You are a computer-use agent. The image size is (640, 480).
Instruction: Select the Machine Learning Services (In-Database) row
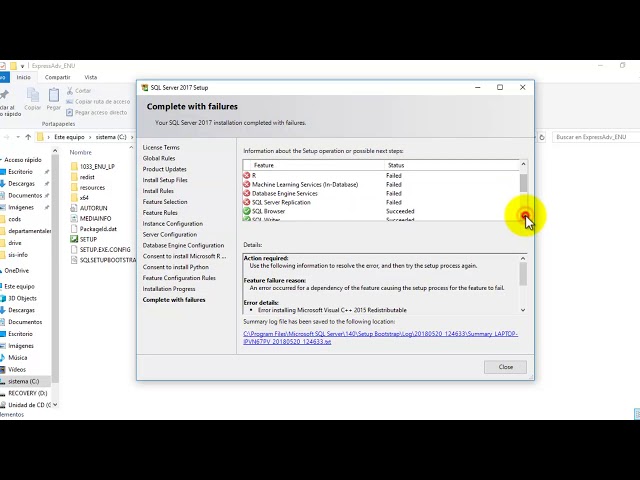click(x=380, y=184)
